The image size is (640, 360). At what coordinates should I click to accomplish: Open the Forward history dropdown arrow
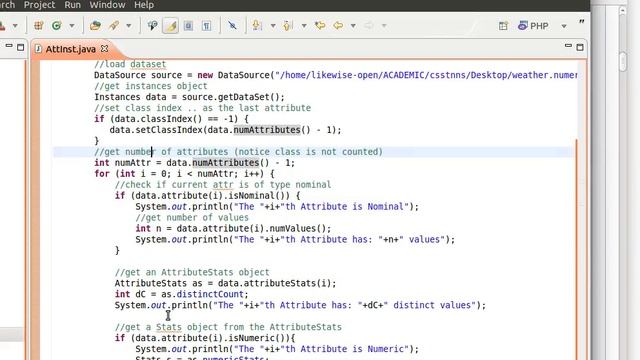(x=384, y=26)
